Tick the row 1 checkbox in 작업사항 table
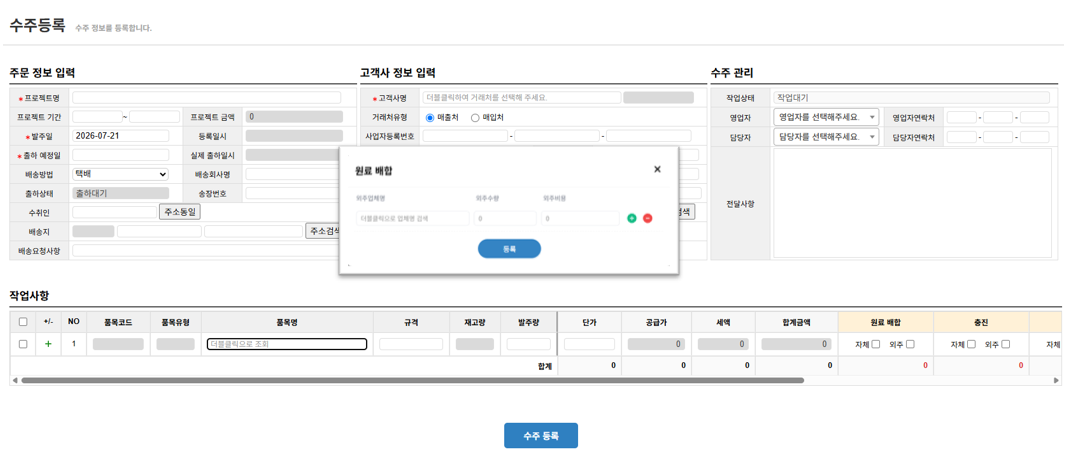The width and height of the screenshot is (1068, 456). [23, 344]
